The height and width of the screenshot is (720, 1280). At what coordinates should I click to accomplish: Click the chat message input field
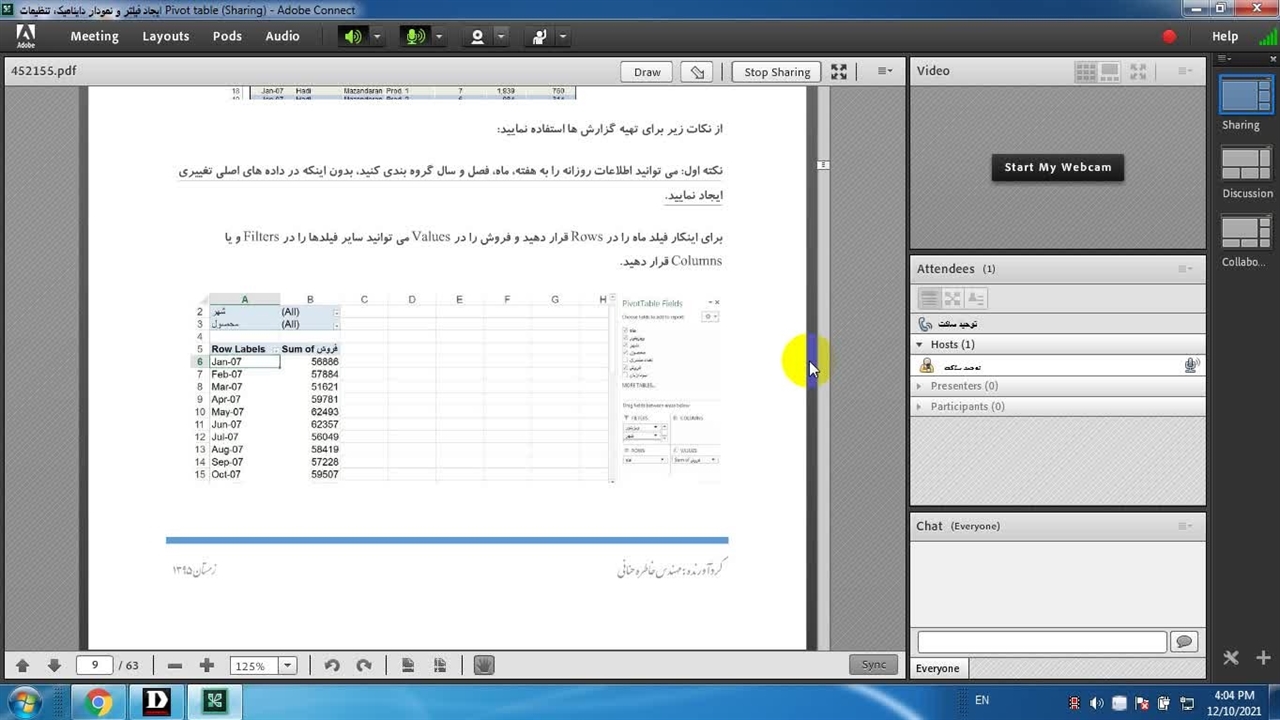click(1041, 642)
